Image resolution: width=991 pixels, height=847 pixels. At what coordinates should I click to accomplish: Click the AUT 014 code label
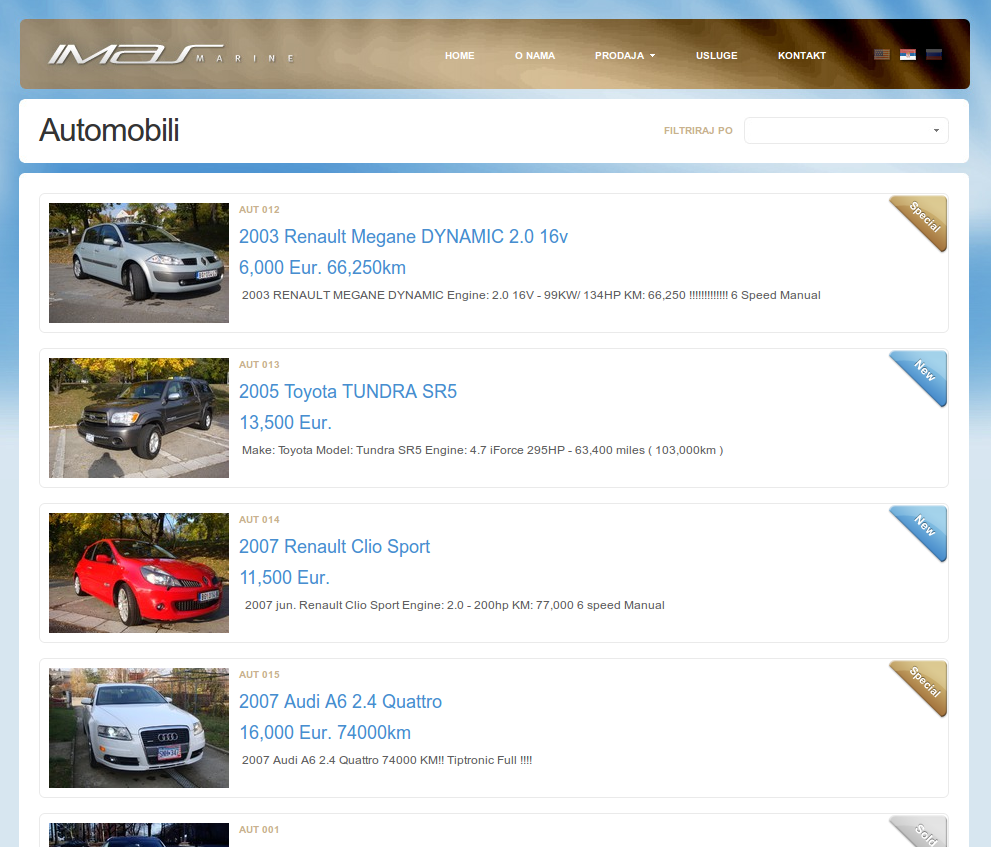tap(259, 519)
